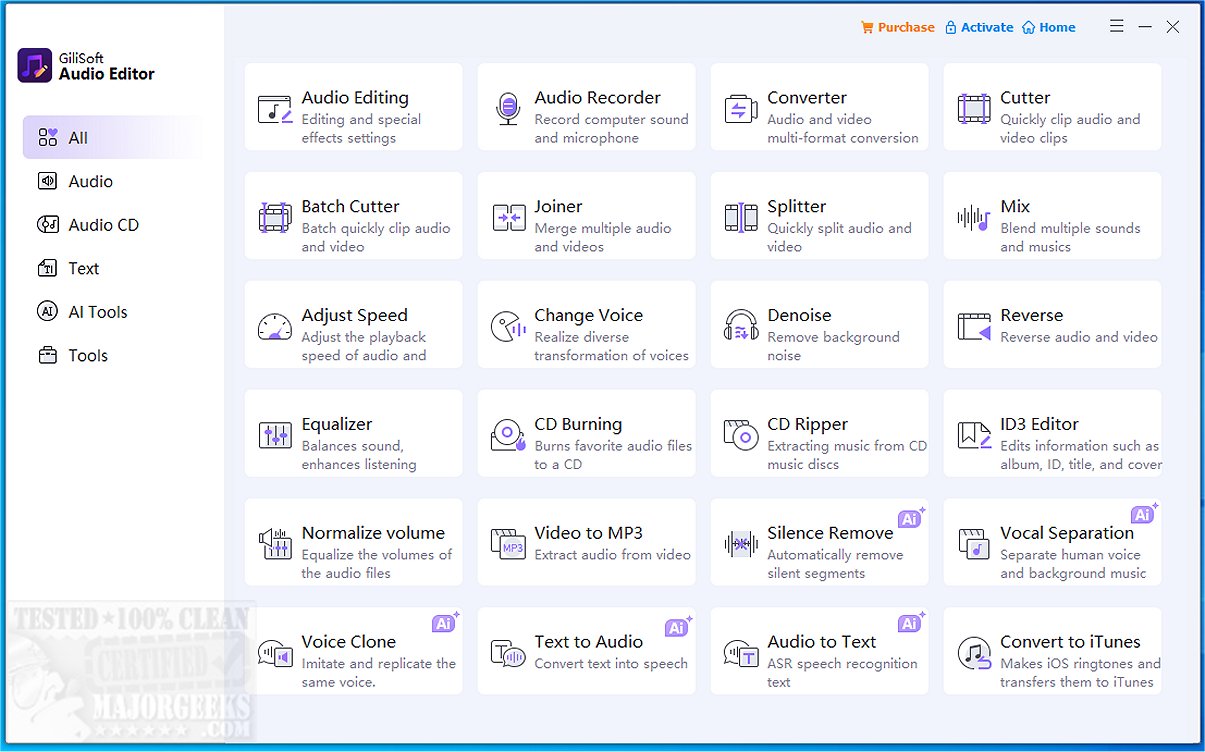Image resolution: width=1205 pixels, height=752 pixels.
Task: Click "Merge multiple audio and videos" description
Action: [603, 238]
